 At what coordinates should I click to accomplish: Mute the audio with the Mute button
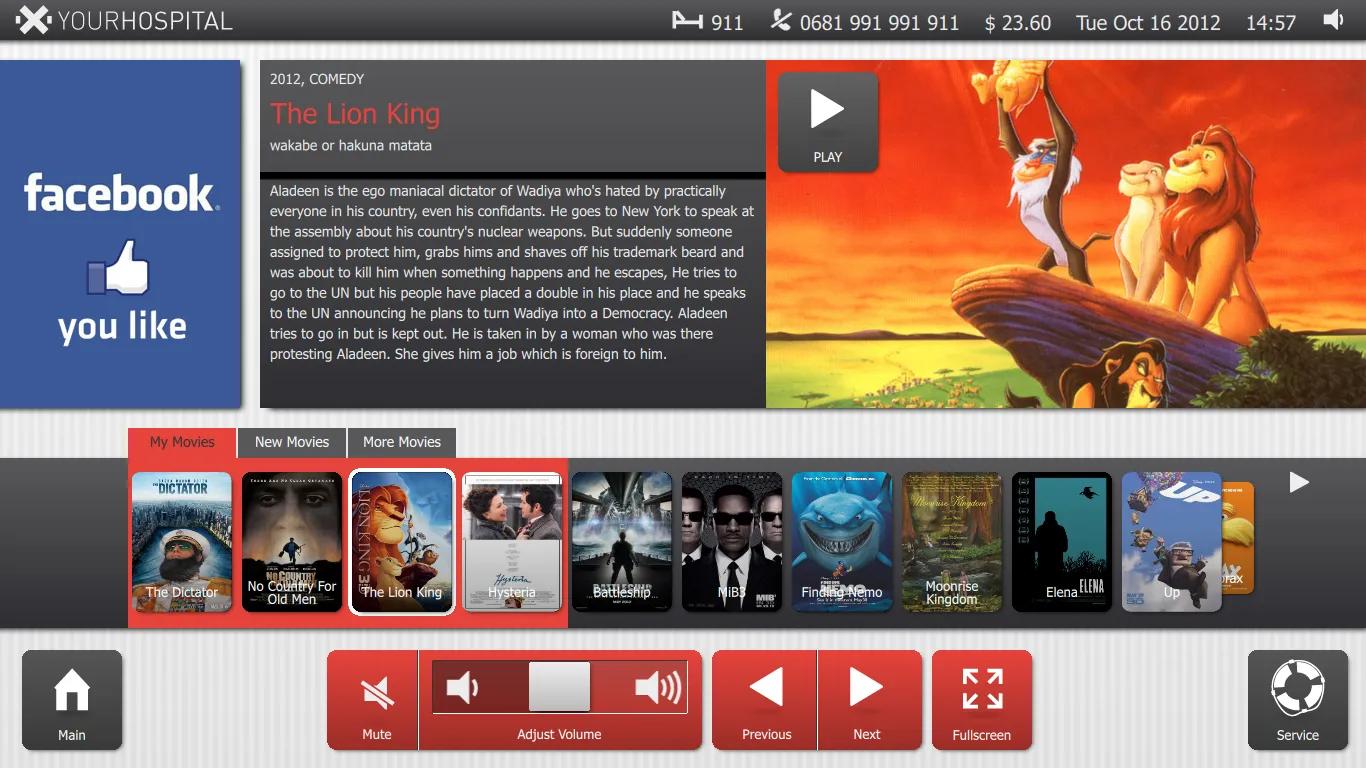tap(376, 700)
